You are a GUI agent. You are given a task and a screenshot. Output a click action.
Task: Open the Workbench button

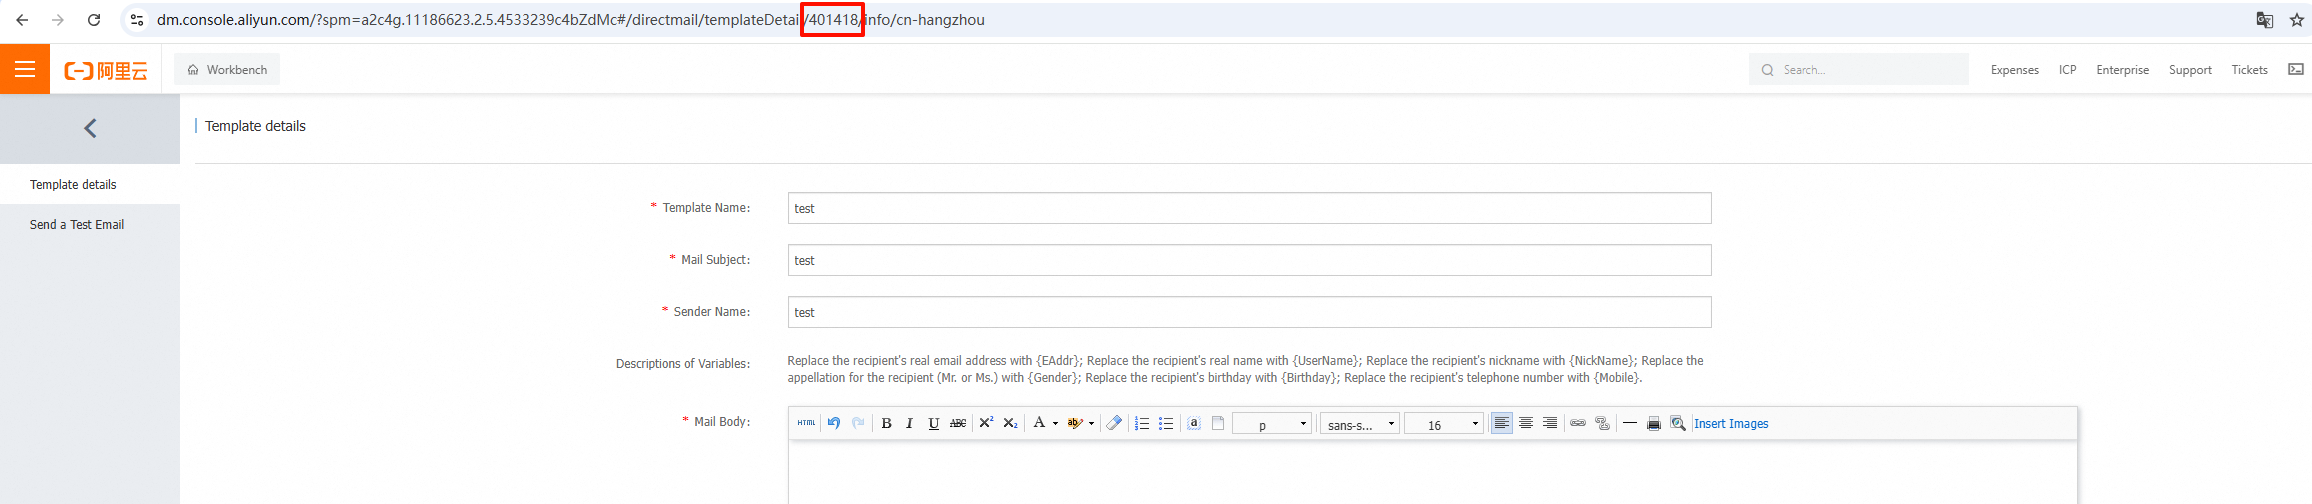[x=227, y=70]
